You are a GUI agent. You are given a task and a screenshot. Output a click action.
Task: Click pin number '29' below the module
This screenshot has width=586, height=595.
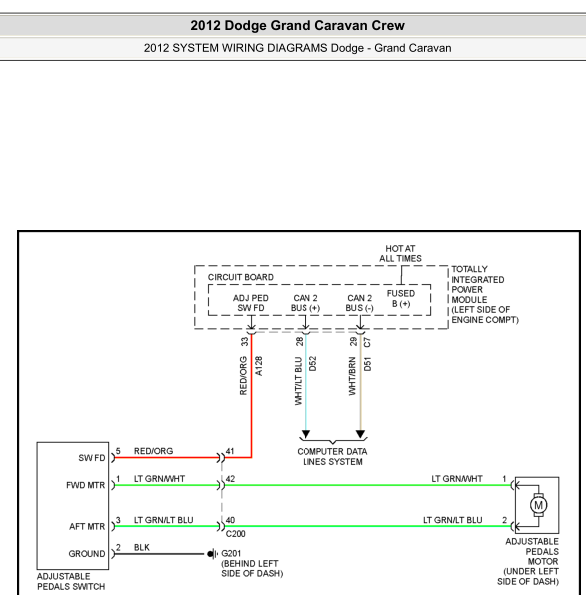coord(354,342)
